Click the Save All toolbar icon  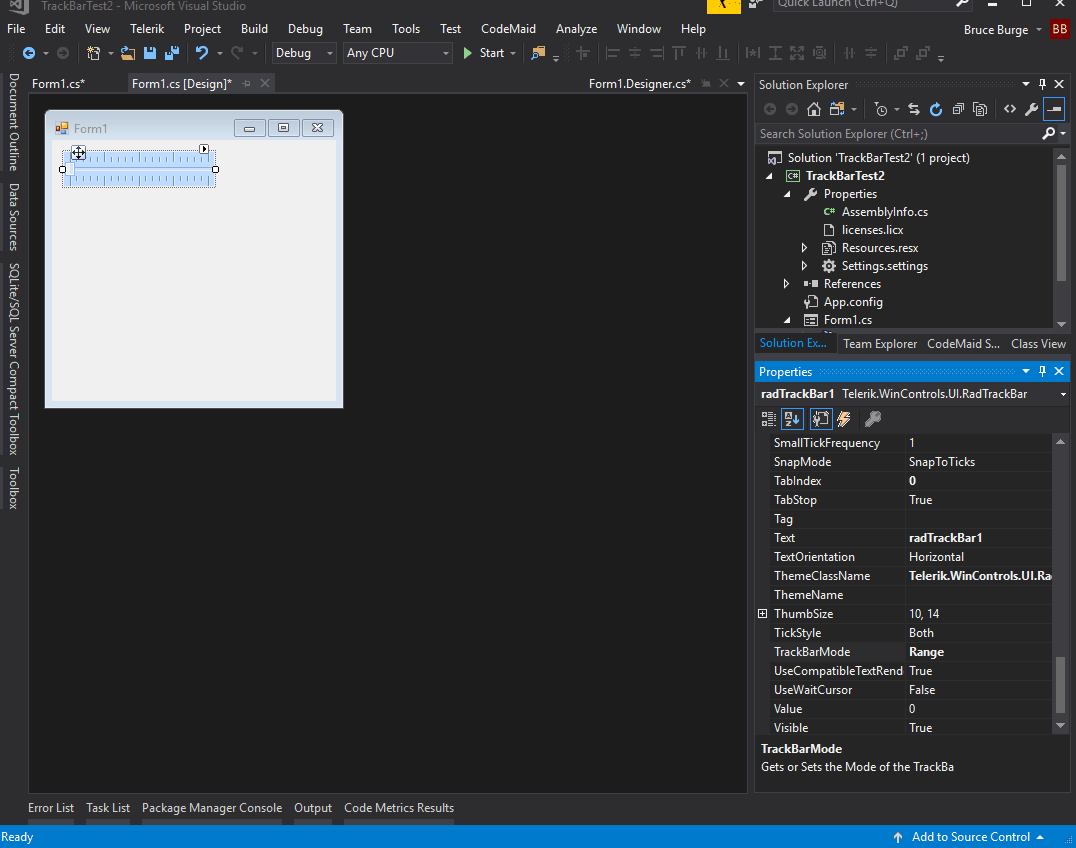point(171,53)
